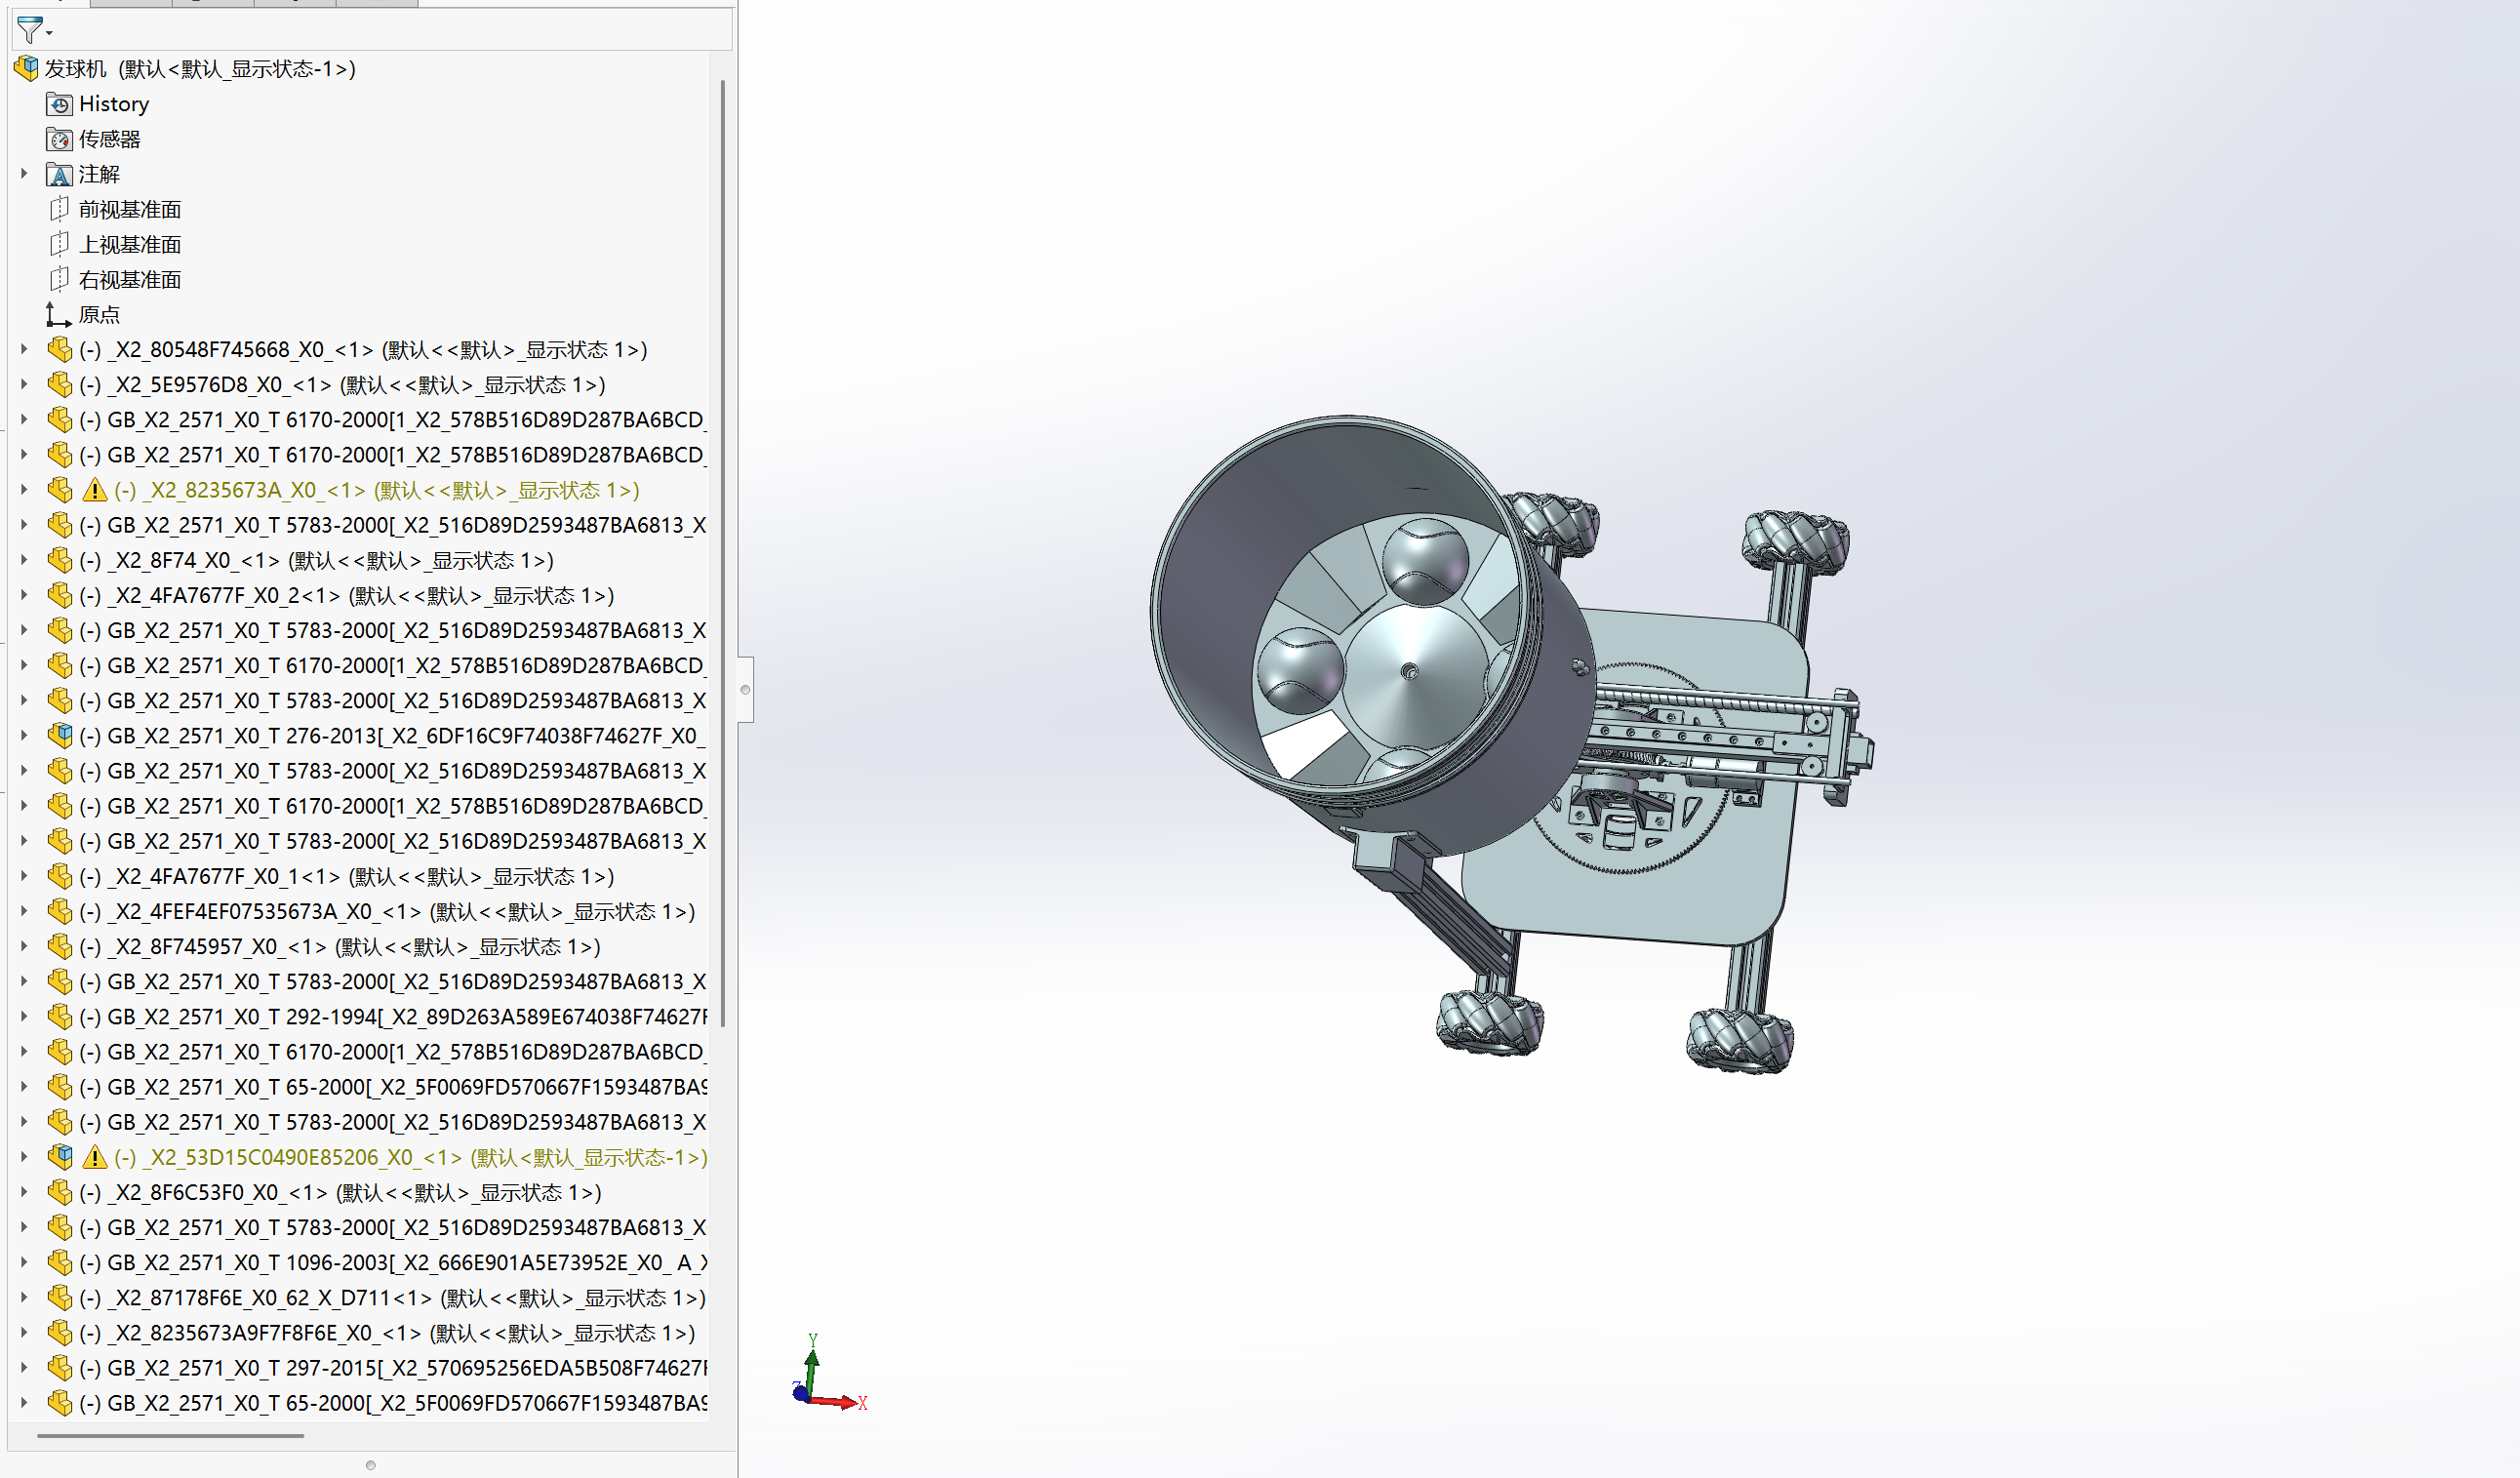Select 右视基准面 plane item

pyautogui.click(x=130, y=280)
